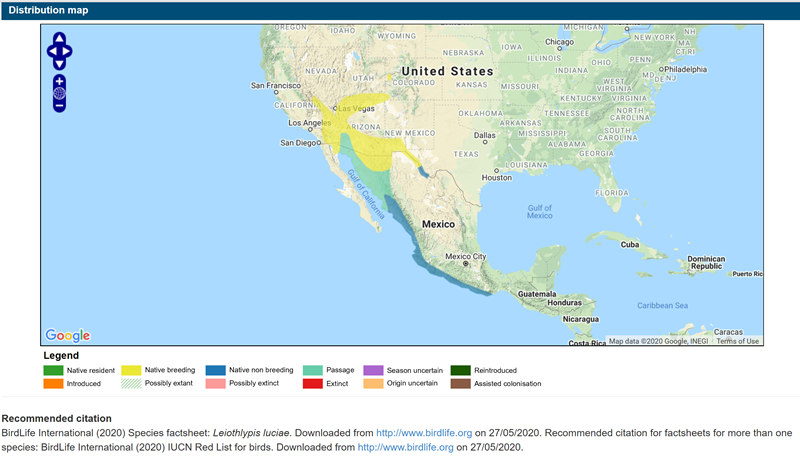Pan the map right with arrow control
This screenshot has width=800, height=456.
[x=68, y=50]
